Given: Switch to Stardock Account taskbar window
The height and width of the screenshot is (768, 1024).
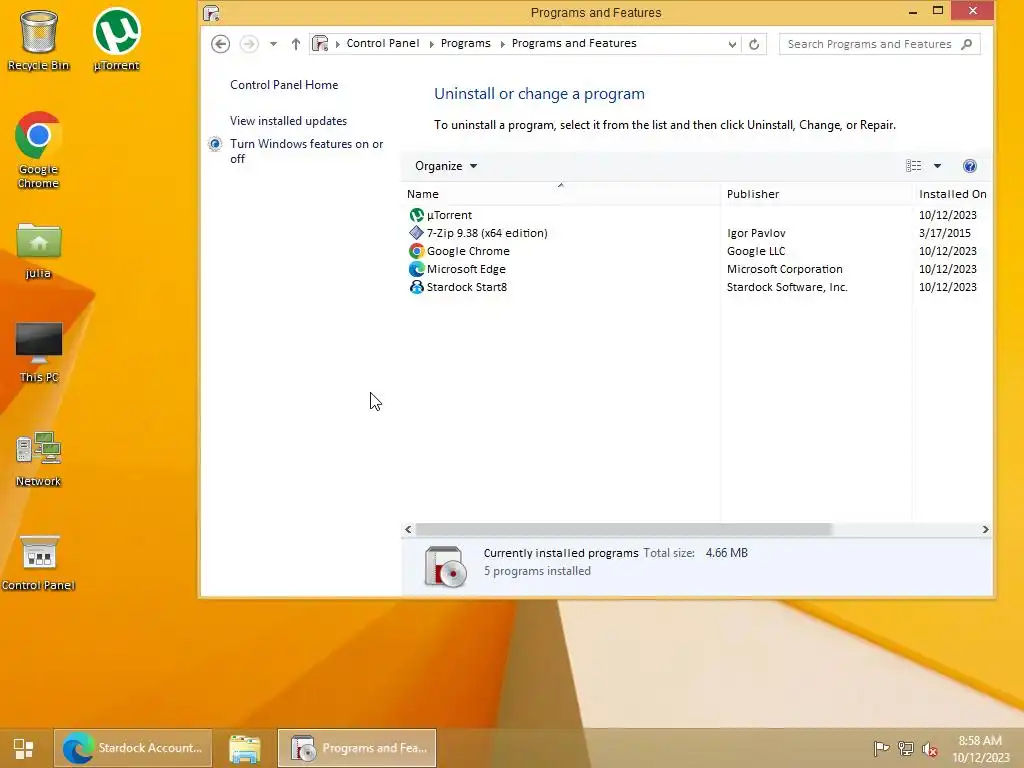Looking at the screenshot, I should 133,748.
